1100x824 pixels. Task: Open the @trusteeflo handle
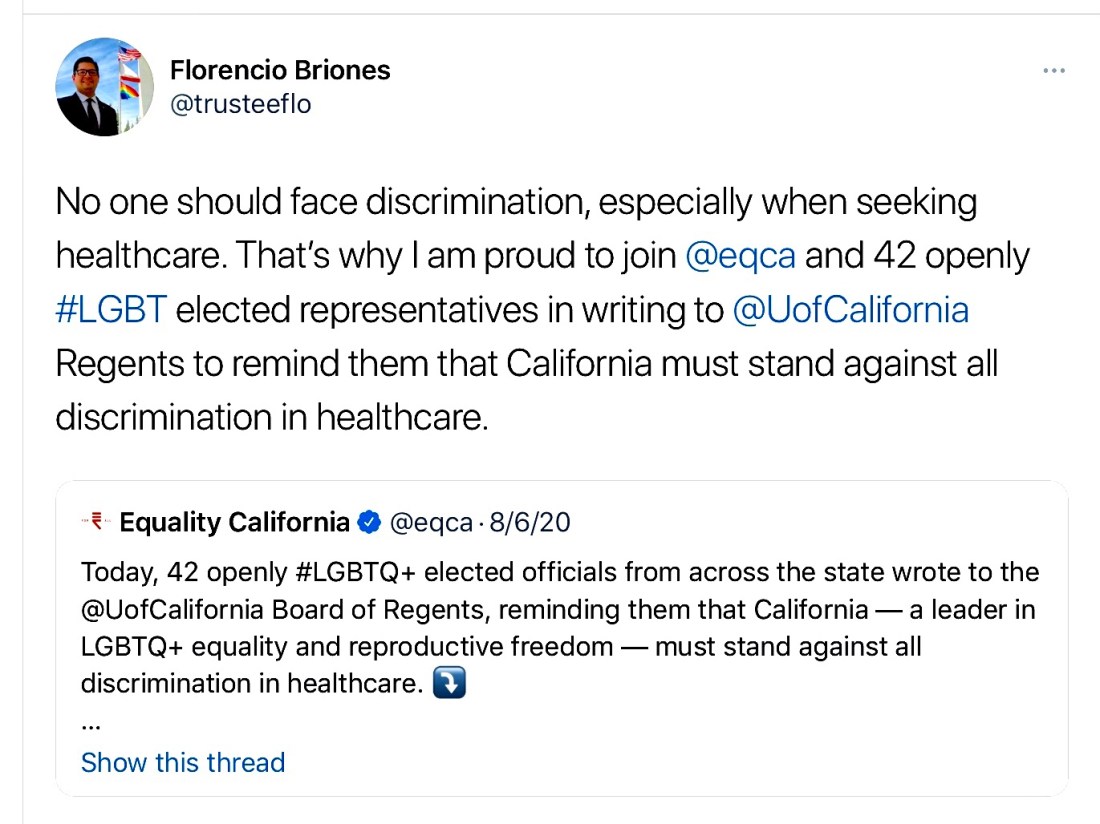[240, 104]
